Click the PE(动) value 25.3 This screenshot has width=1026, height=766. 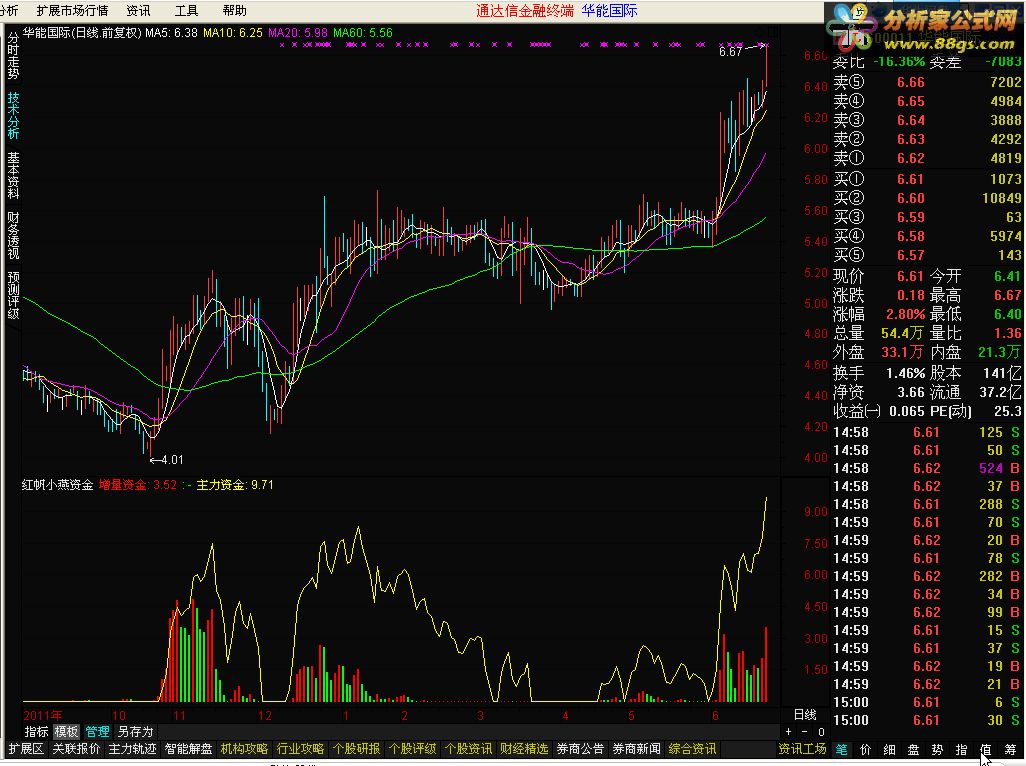pyautogui.click(x=1008, y=411)
